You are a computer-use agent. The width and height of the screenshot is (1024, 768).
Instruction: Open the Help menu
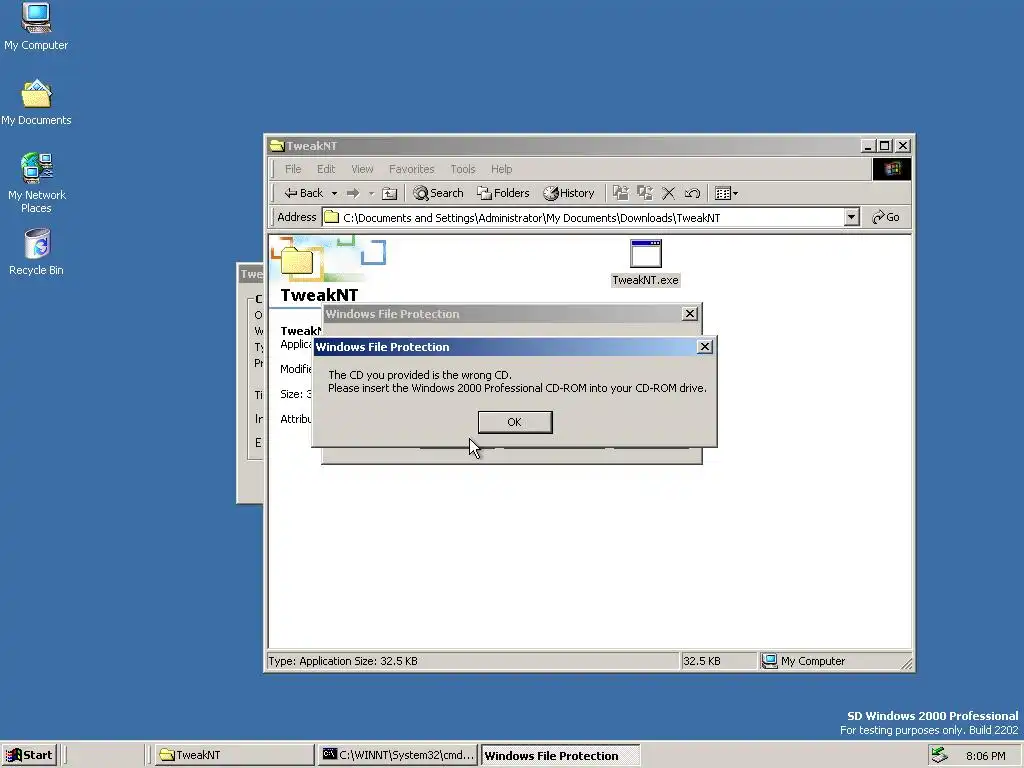click(502, 169)
